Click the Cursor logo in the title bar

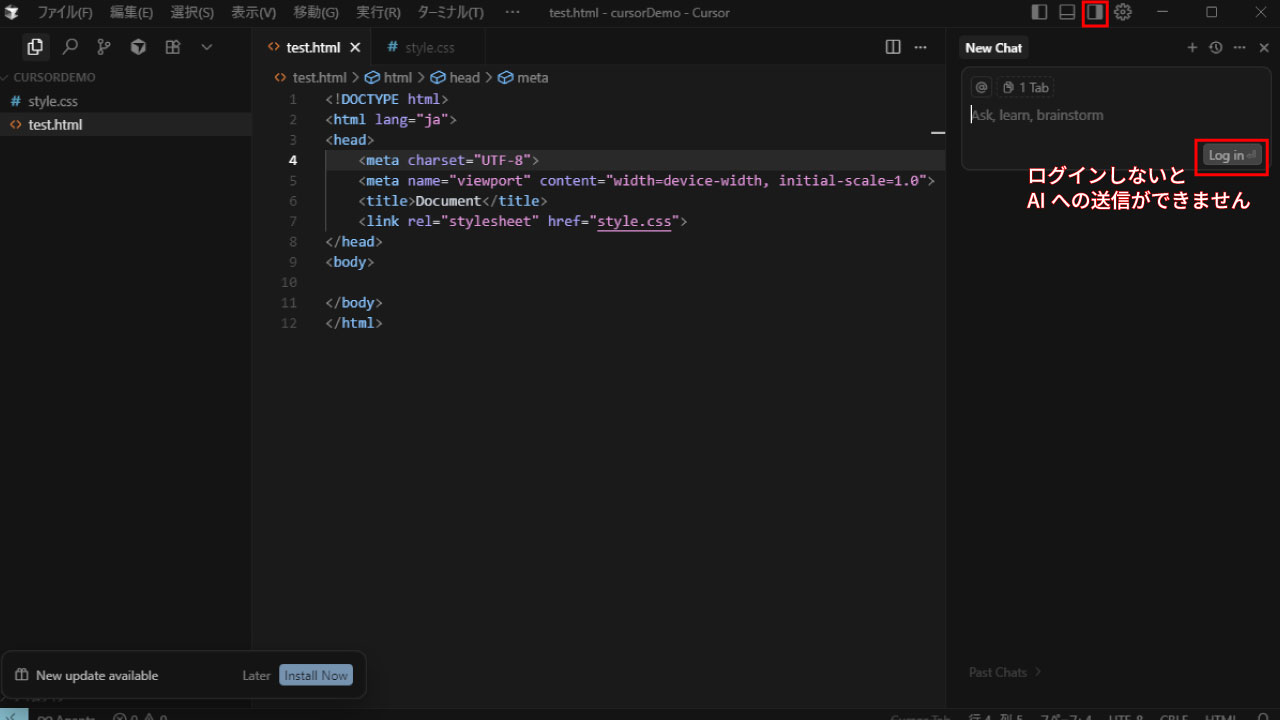point(12,12)
